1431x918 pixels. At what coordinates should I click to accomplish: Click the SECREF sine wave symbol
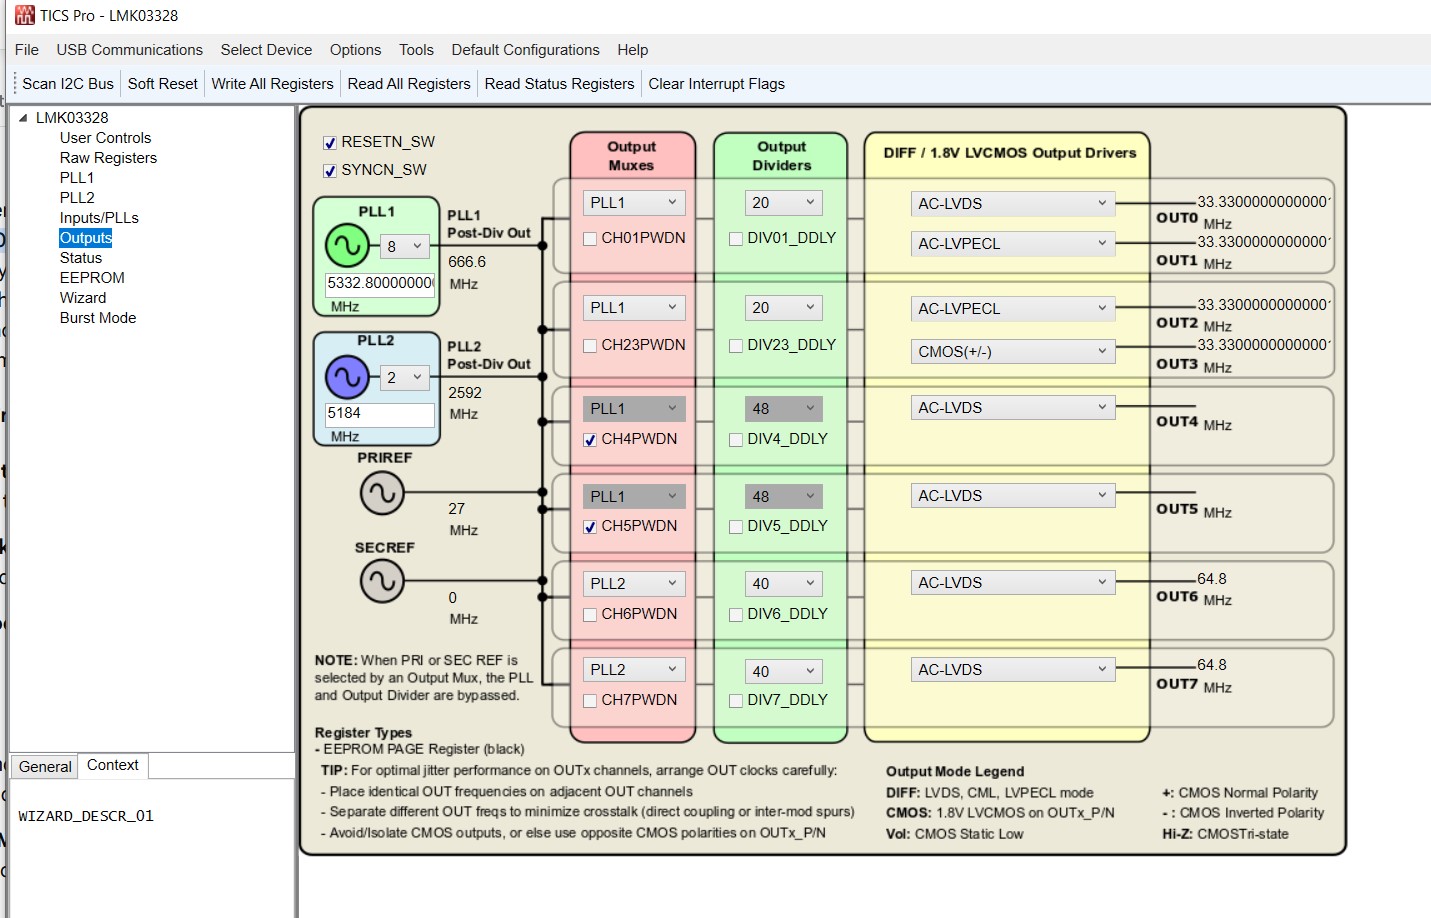[383, 581]
